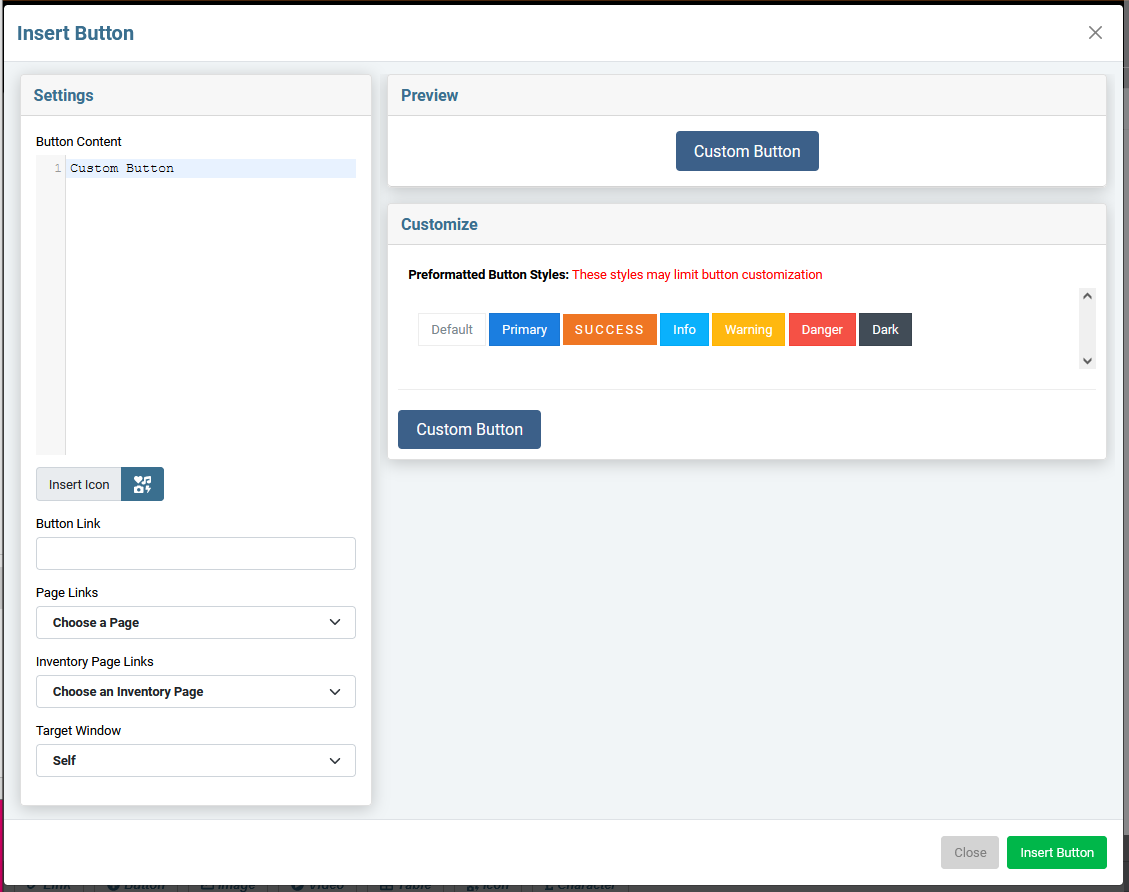Click the Insert Icon label button
Viewport: 1129px width, 892px height.
[x=78, y=484]
